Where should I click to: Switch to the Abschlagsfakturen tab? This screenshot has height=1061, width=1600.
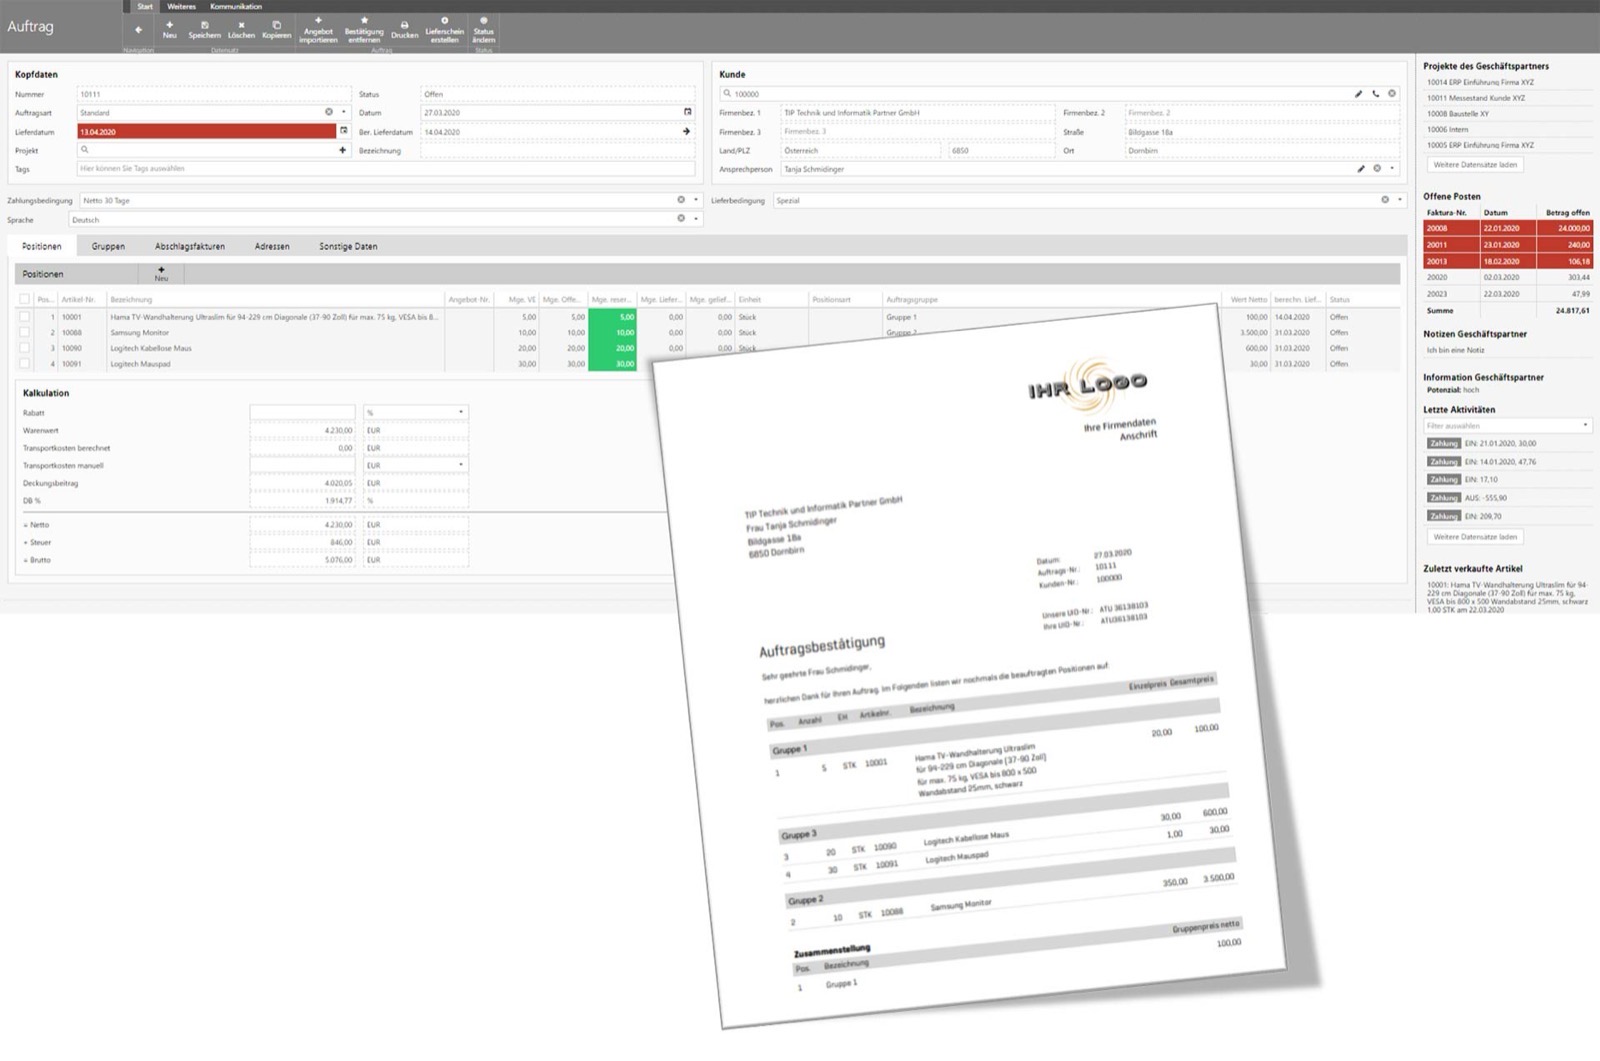click(x=190, y=246)
